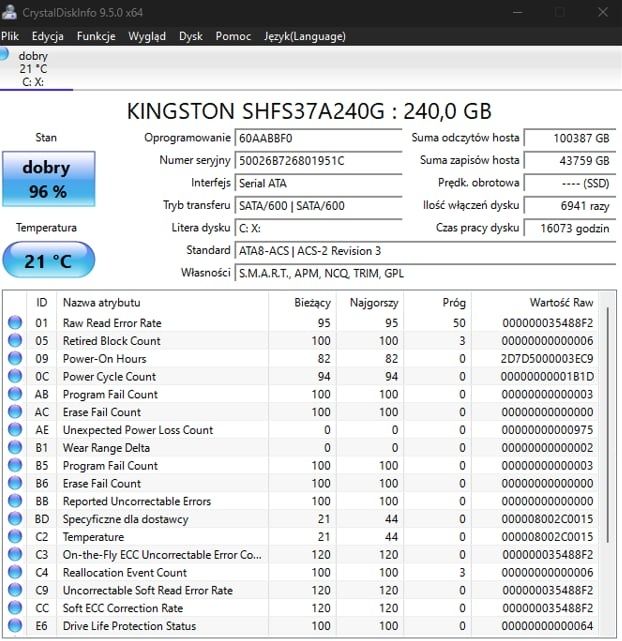Click the 21 °C temperature button
Viewport: 622px width, 641px height.
[x=49, y=260]
